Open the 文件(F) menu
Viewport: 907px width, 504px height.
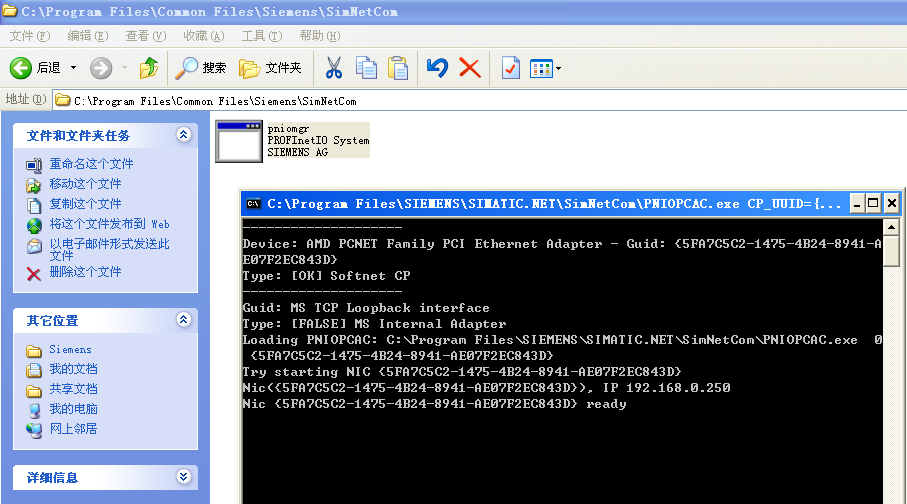pos(30,36)
